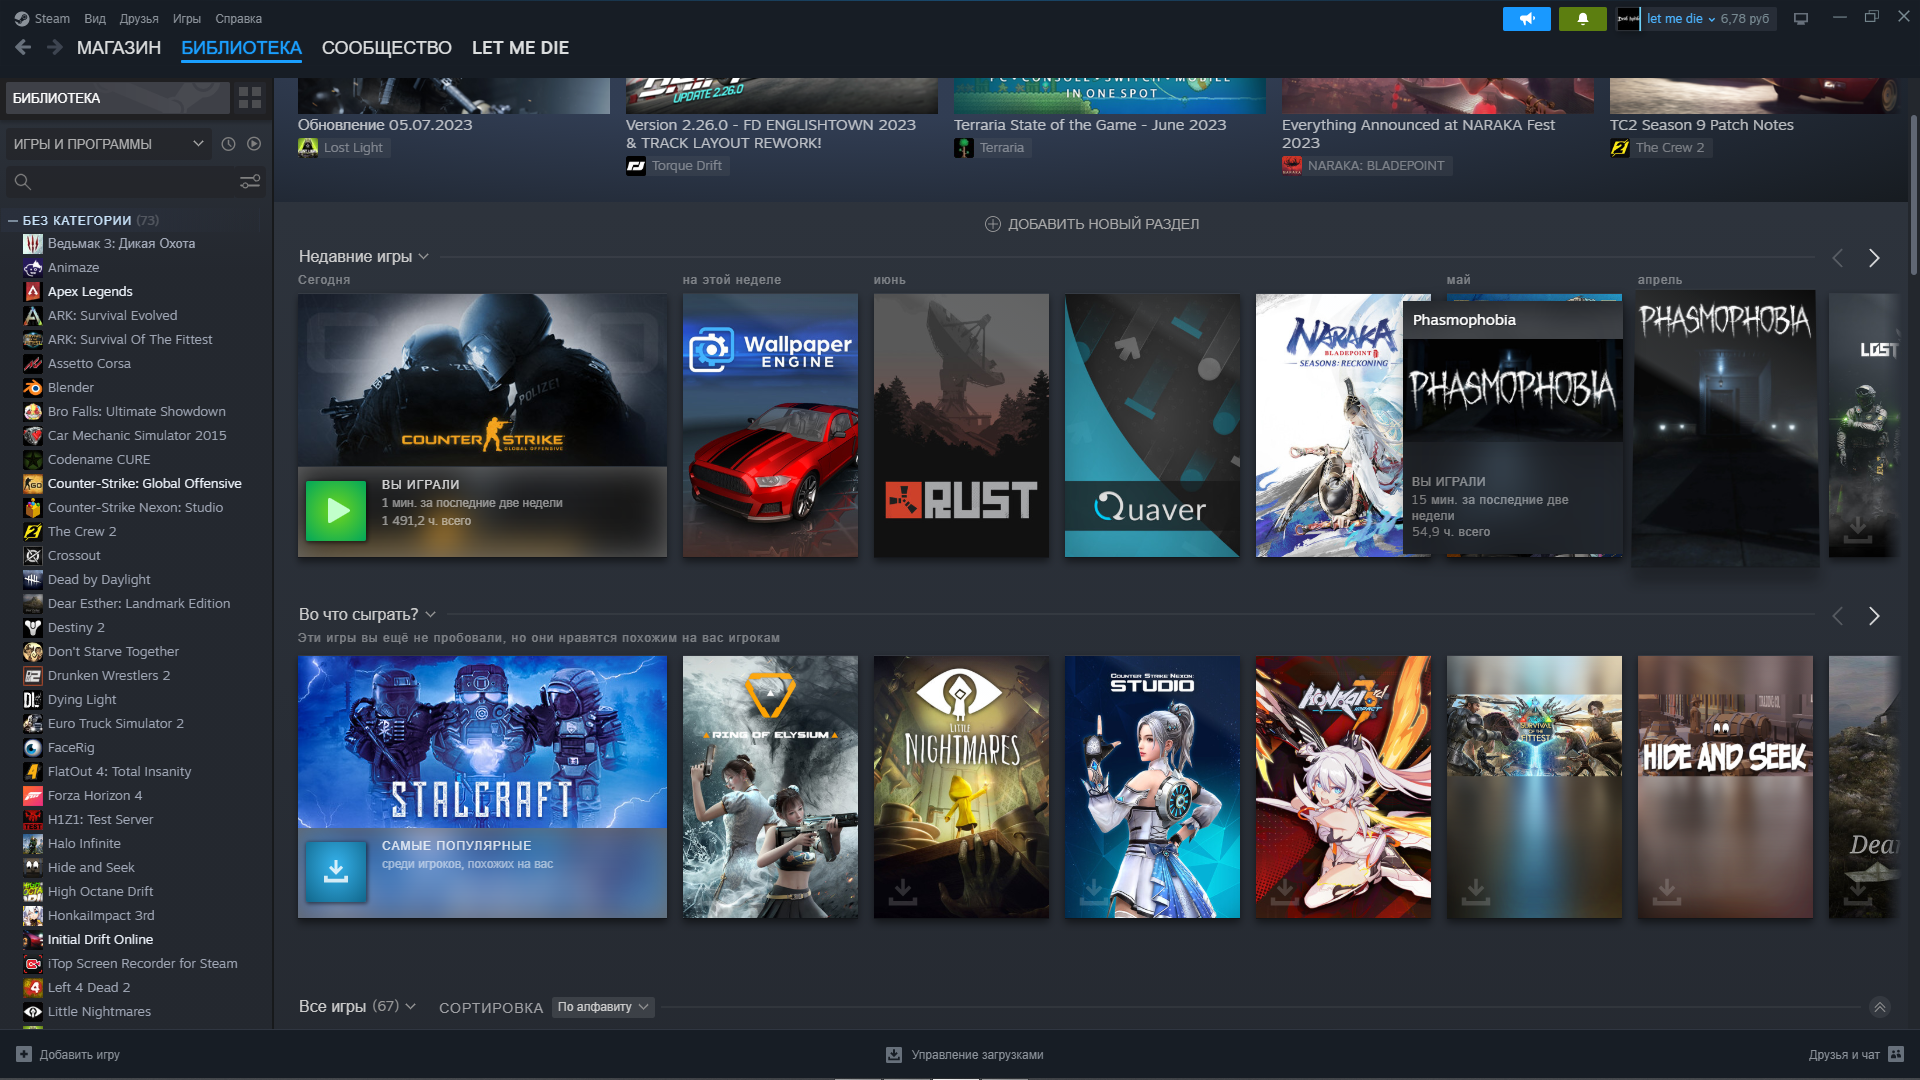Open Wallpaper Engine game card

point(770,425)
